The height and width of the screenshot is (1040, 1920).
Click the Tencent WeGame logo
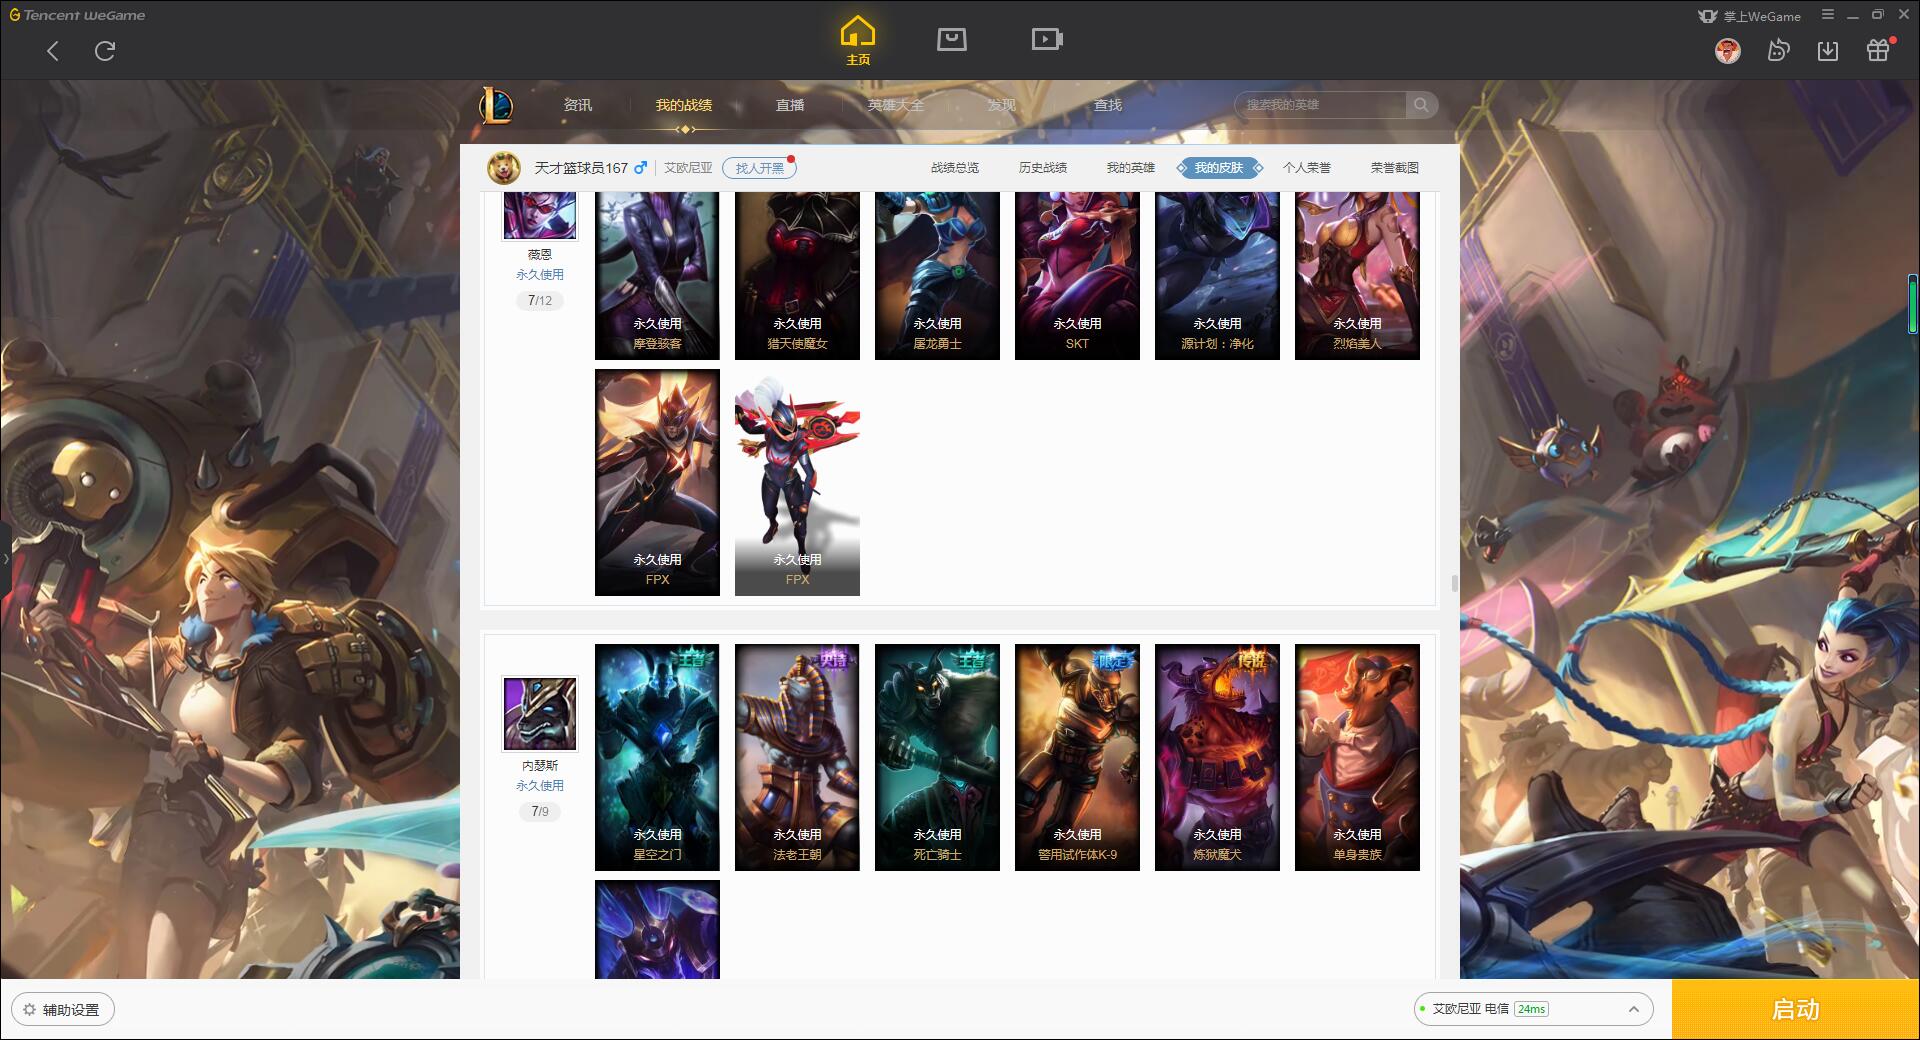click(x=77, y=15)
